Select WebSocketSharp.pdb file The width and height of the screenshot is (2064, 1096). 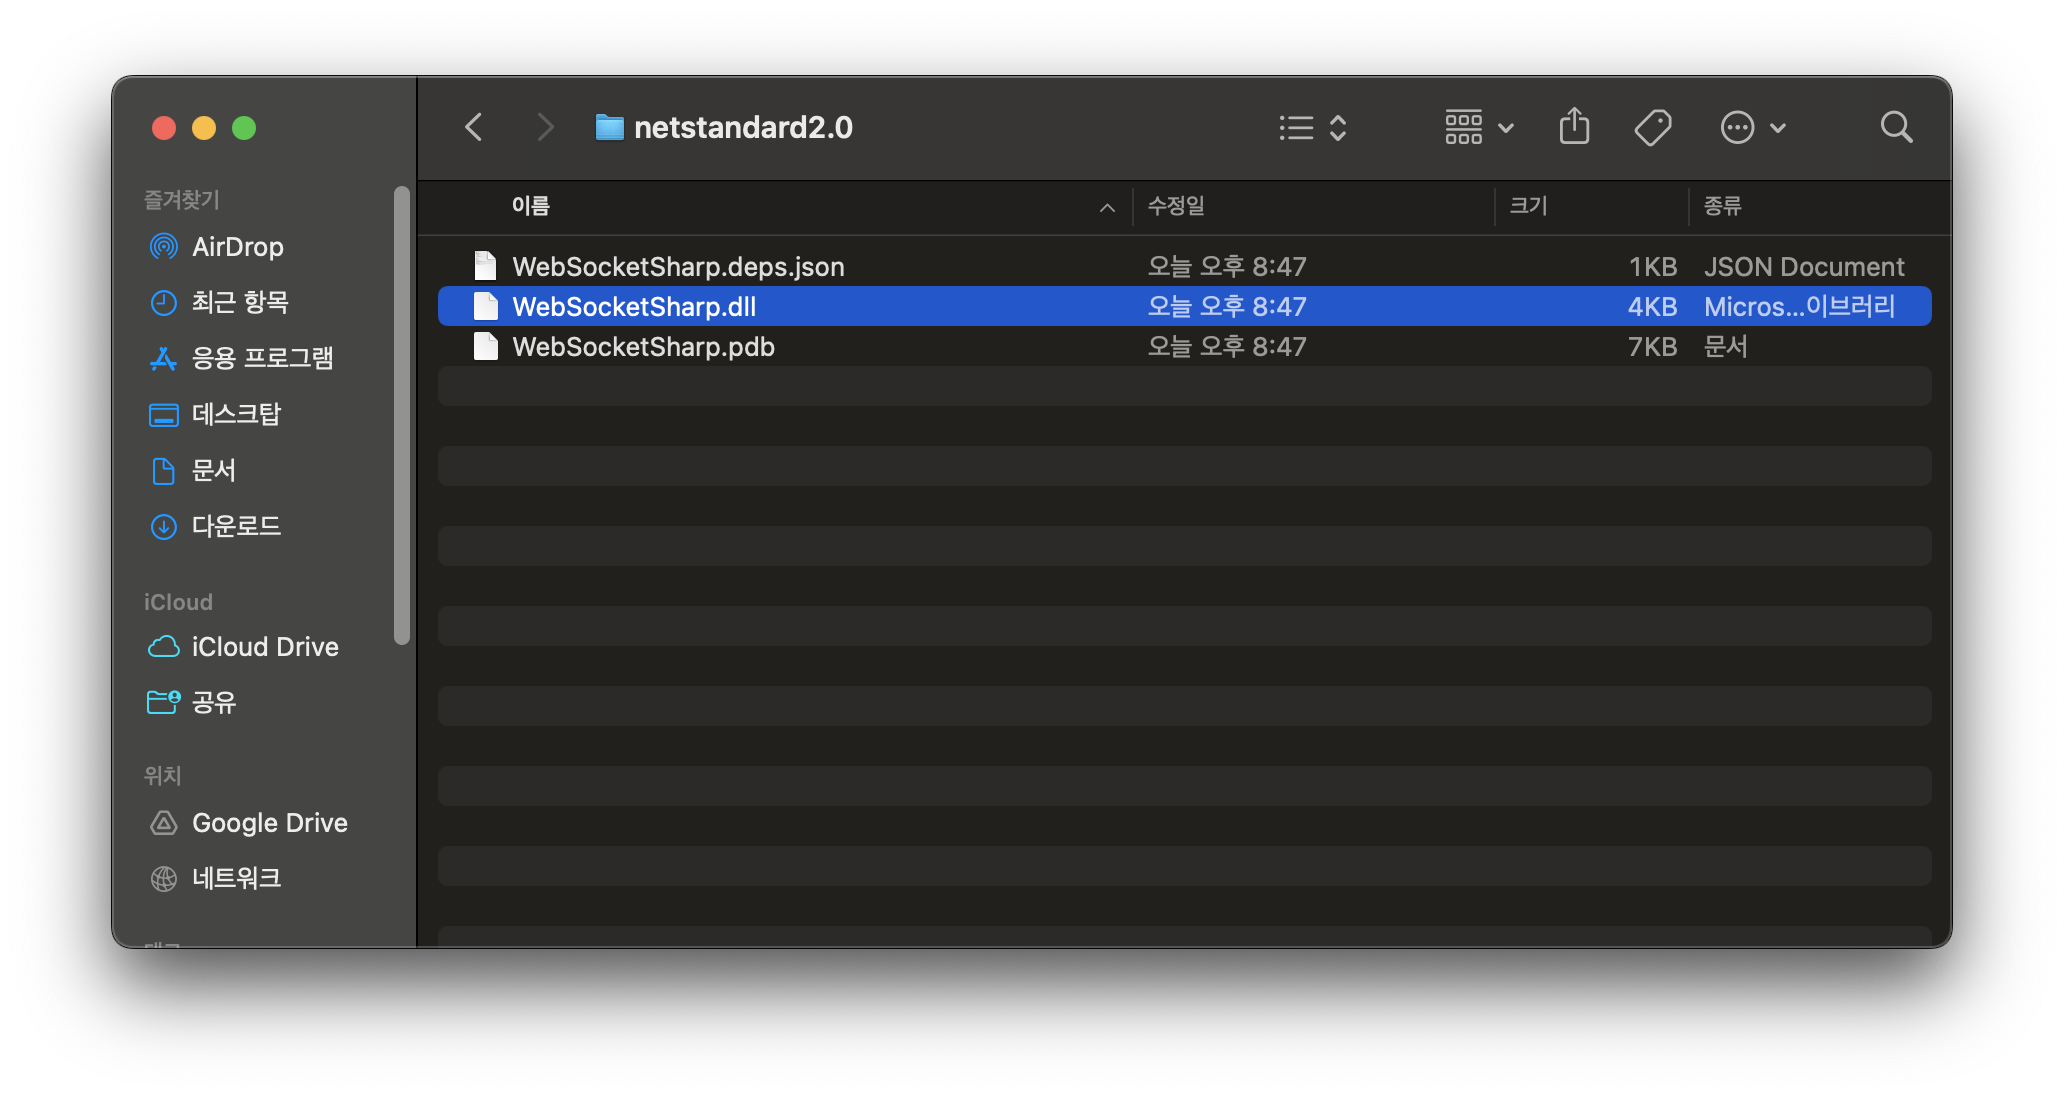643,347
